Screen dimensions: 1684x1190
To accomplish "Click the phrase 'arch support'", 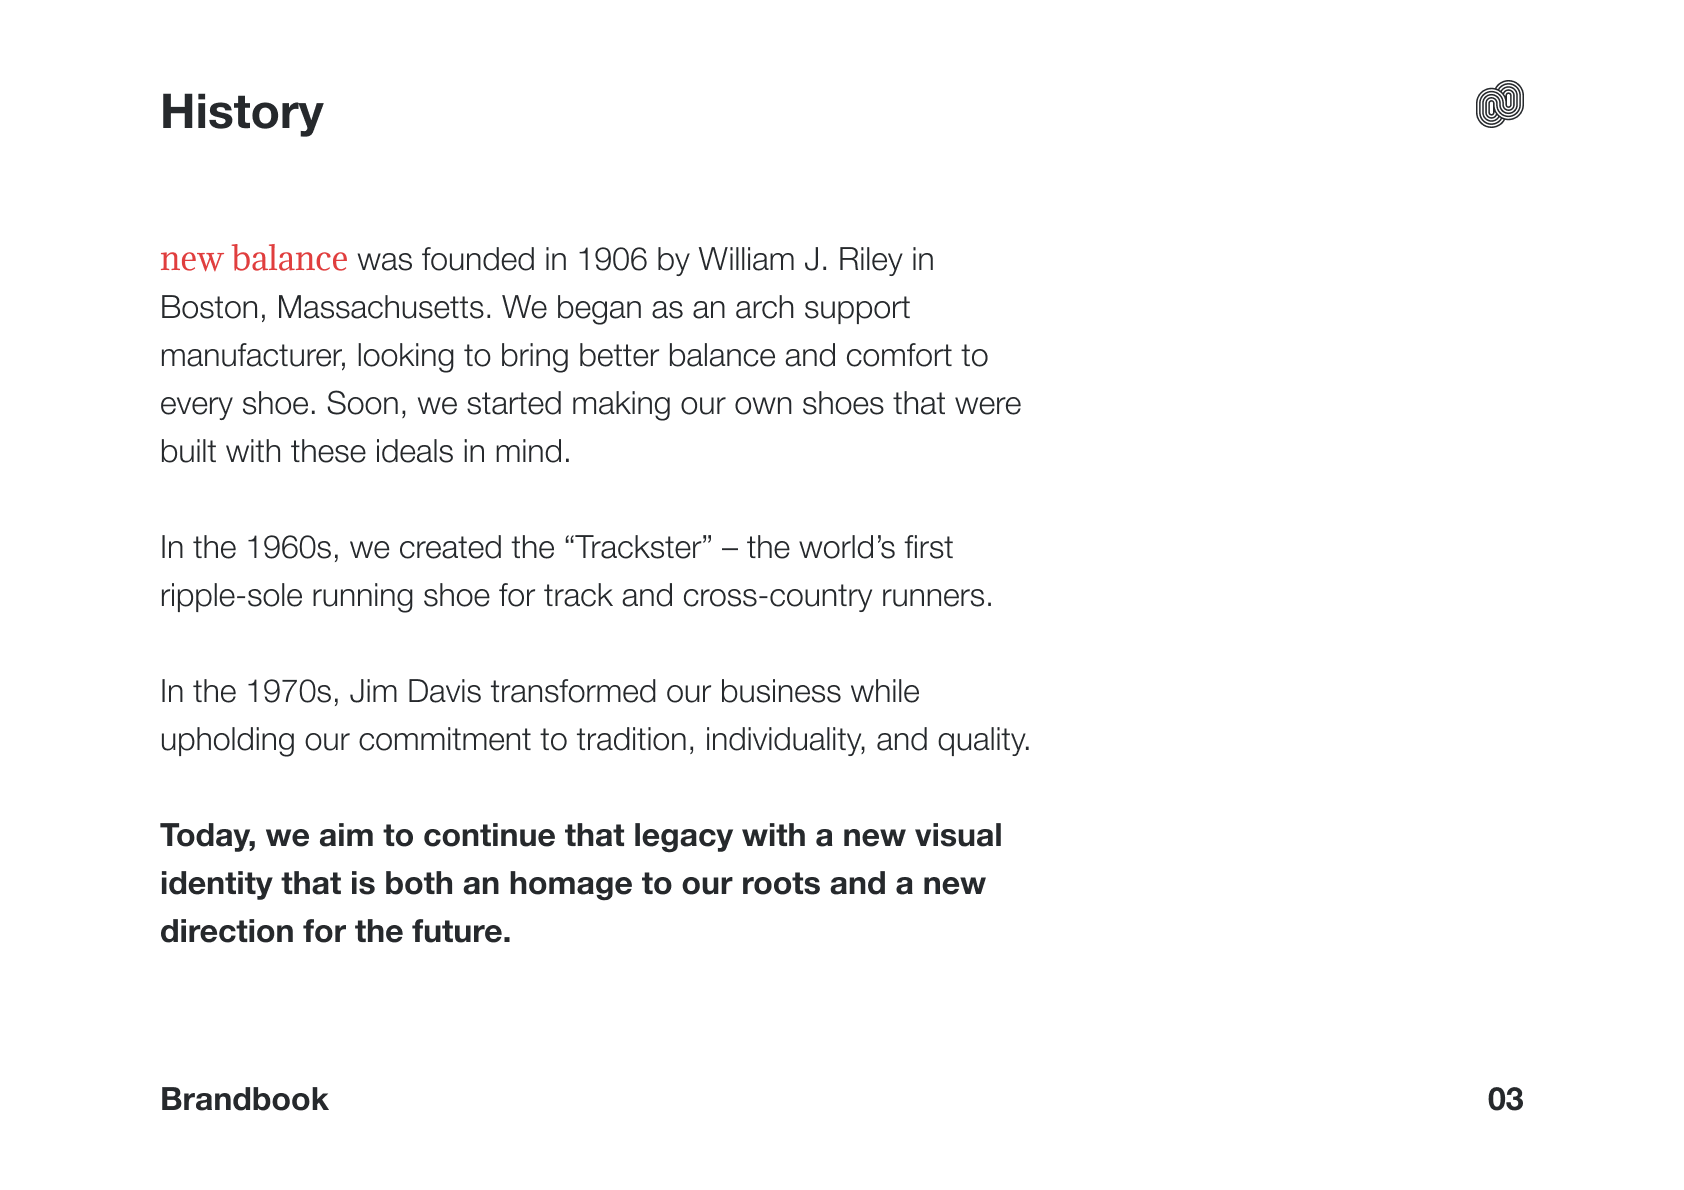I will coord(822,307).
